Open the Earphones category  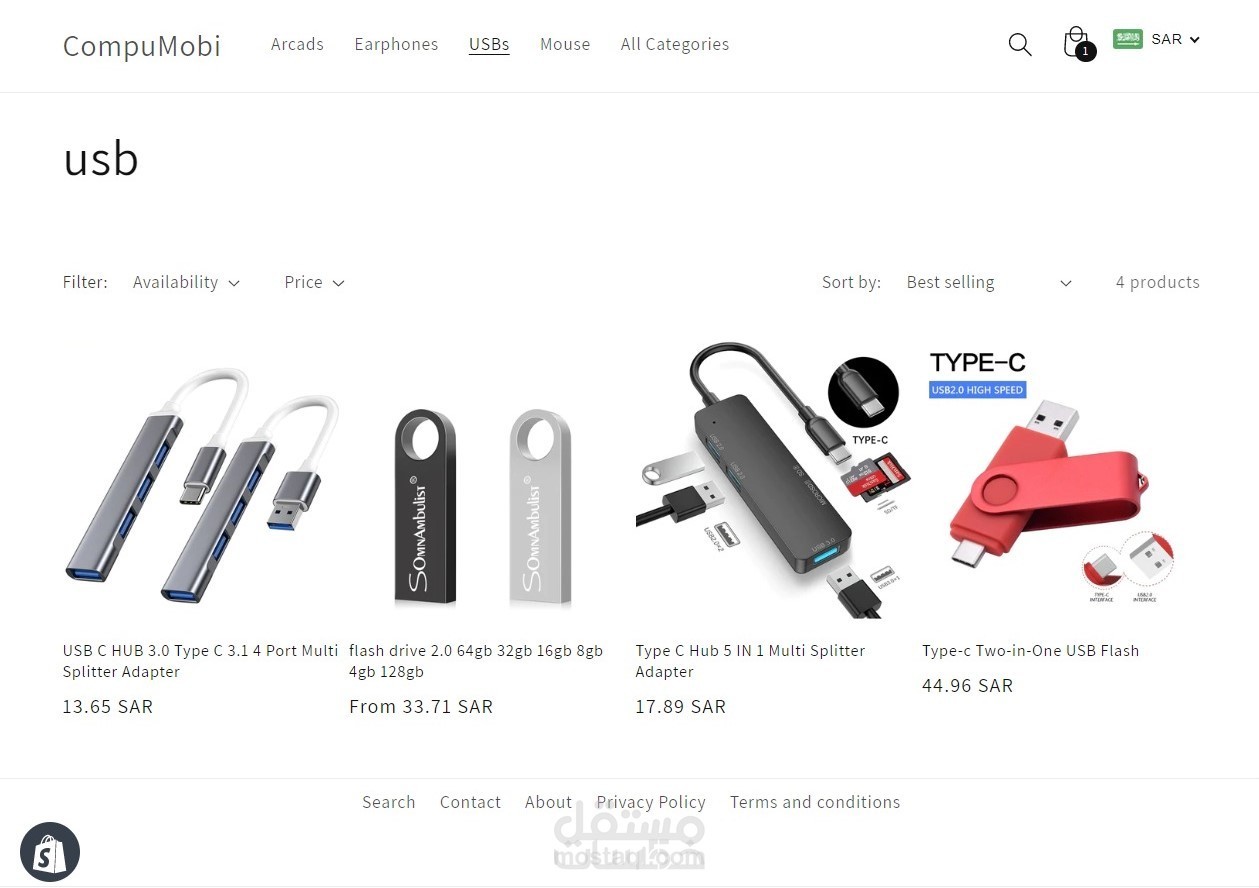coord(396,44)
